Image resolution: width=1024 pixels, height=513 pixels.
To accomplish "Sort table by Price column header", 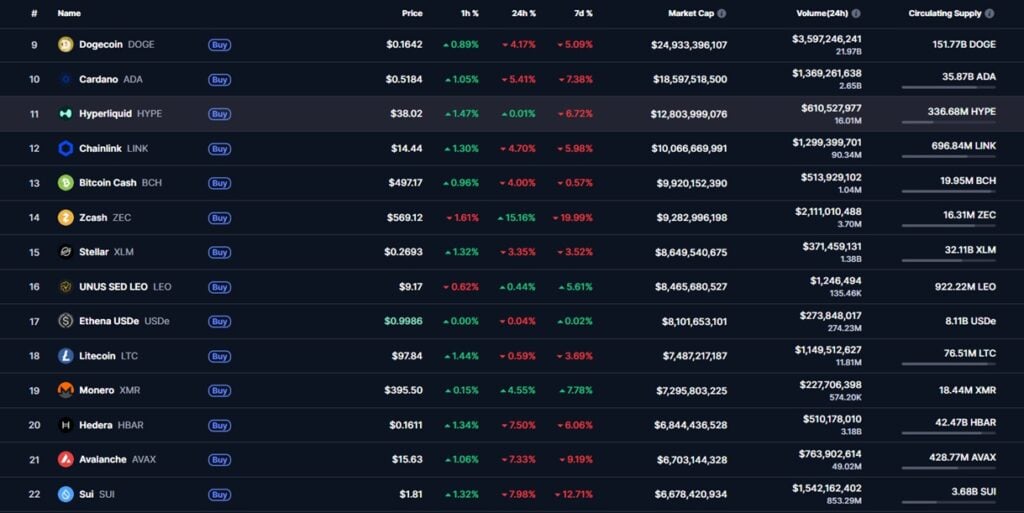I will point(412,14).
